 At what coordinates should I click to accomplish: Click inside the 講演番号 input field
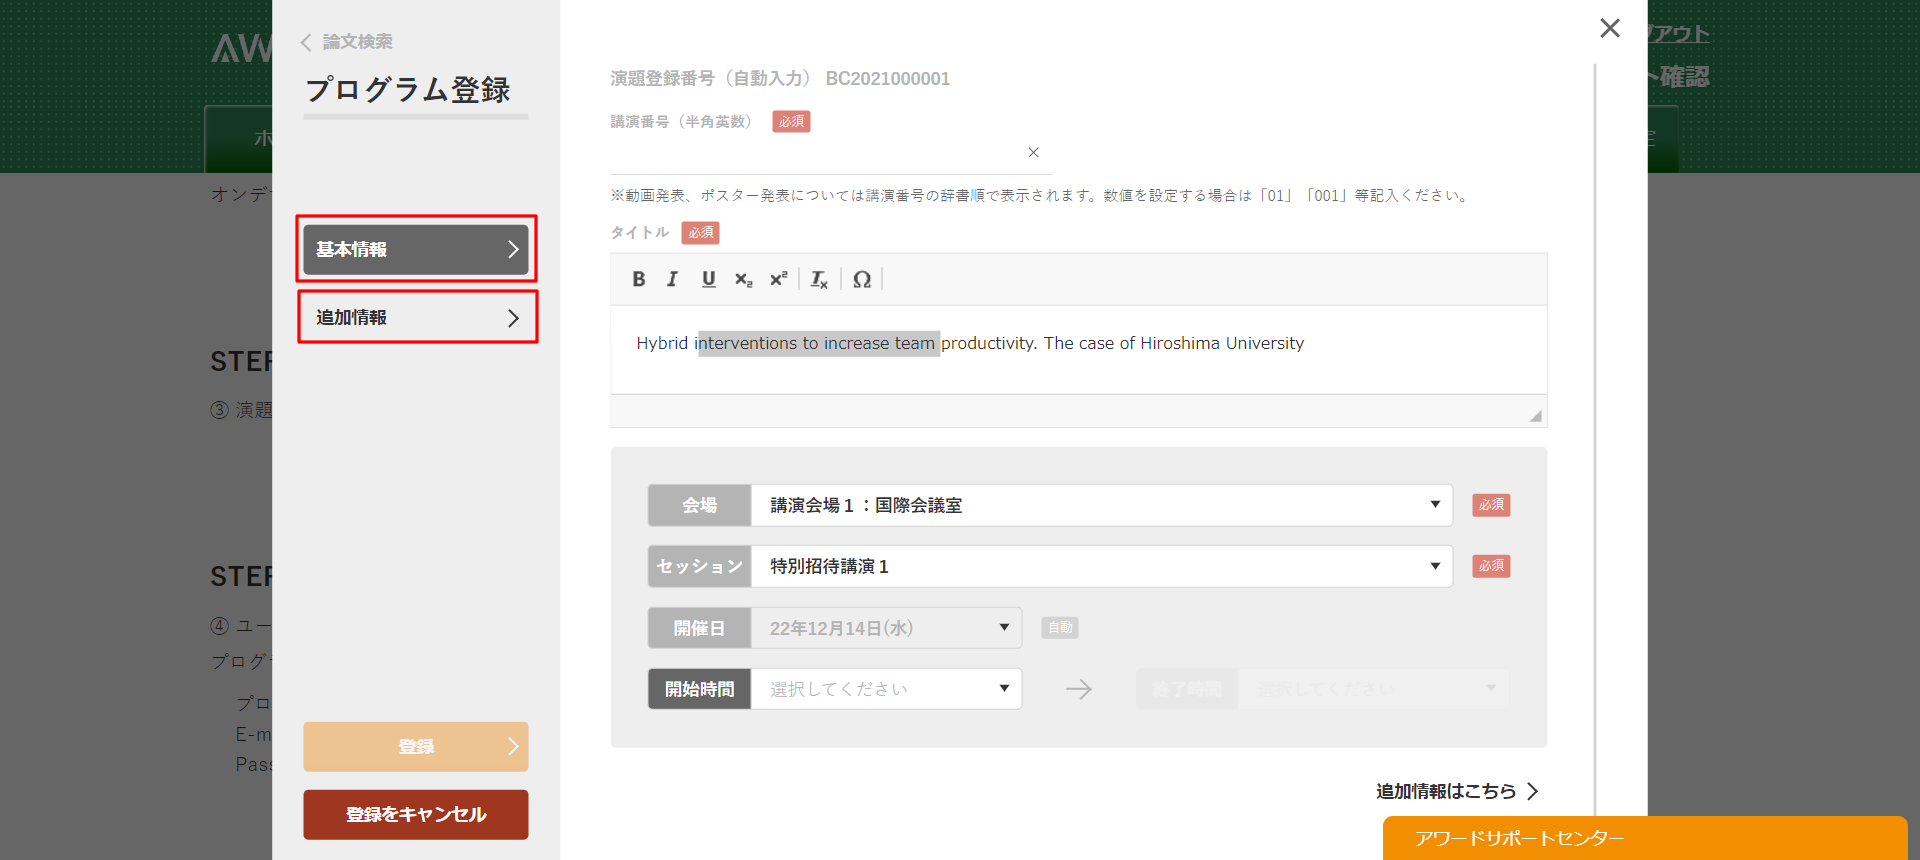click(x=815, y=154)
